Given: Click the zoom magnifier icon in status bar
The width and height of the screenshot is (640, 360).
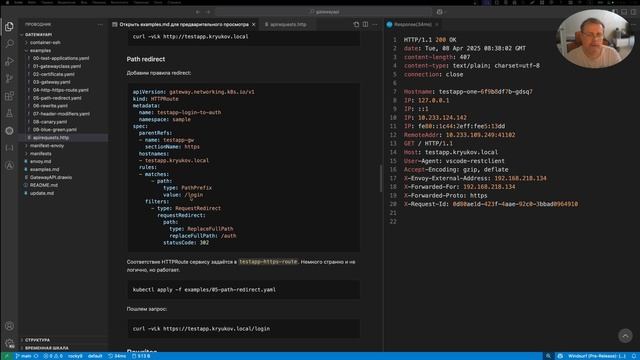Looking at the screenshot, I should (x=548, y=356).
